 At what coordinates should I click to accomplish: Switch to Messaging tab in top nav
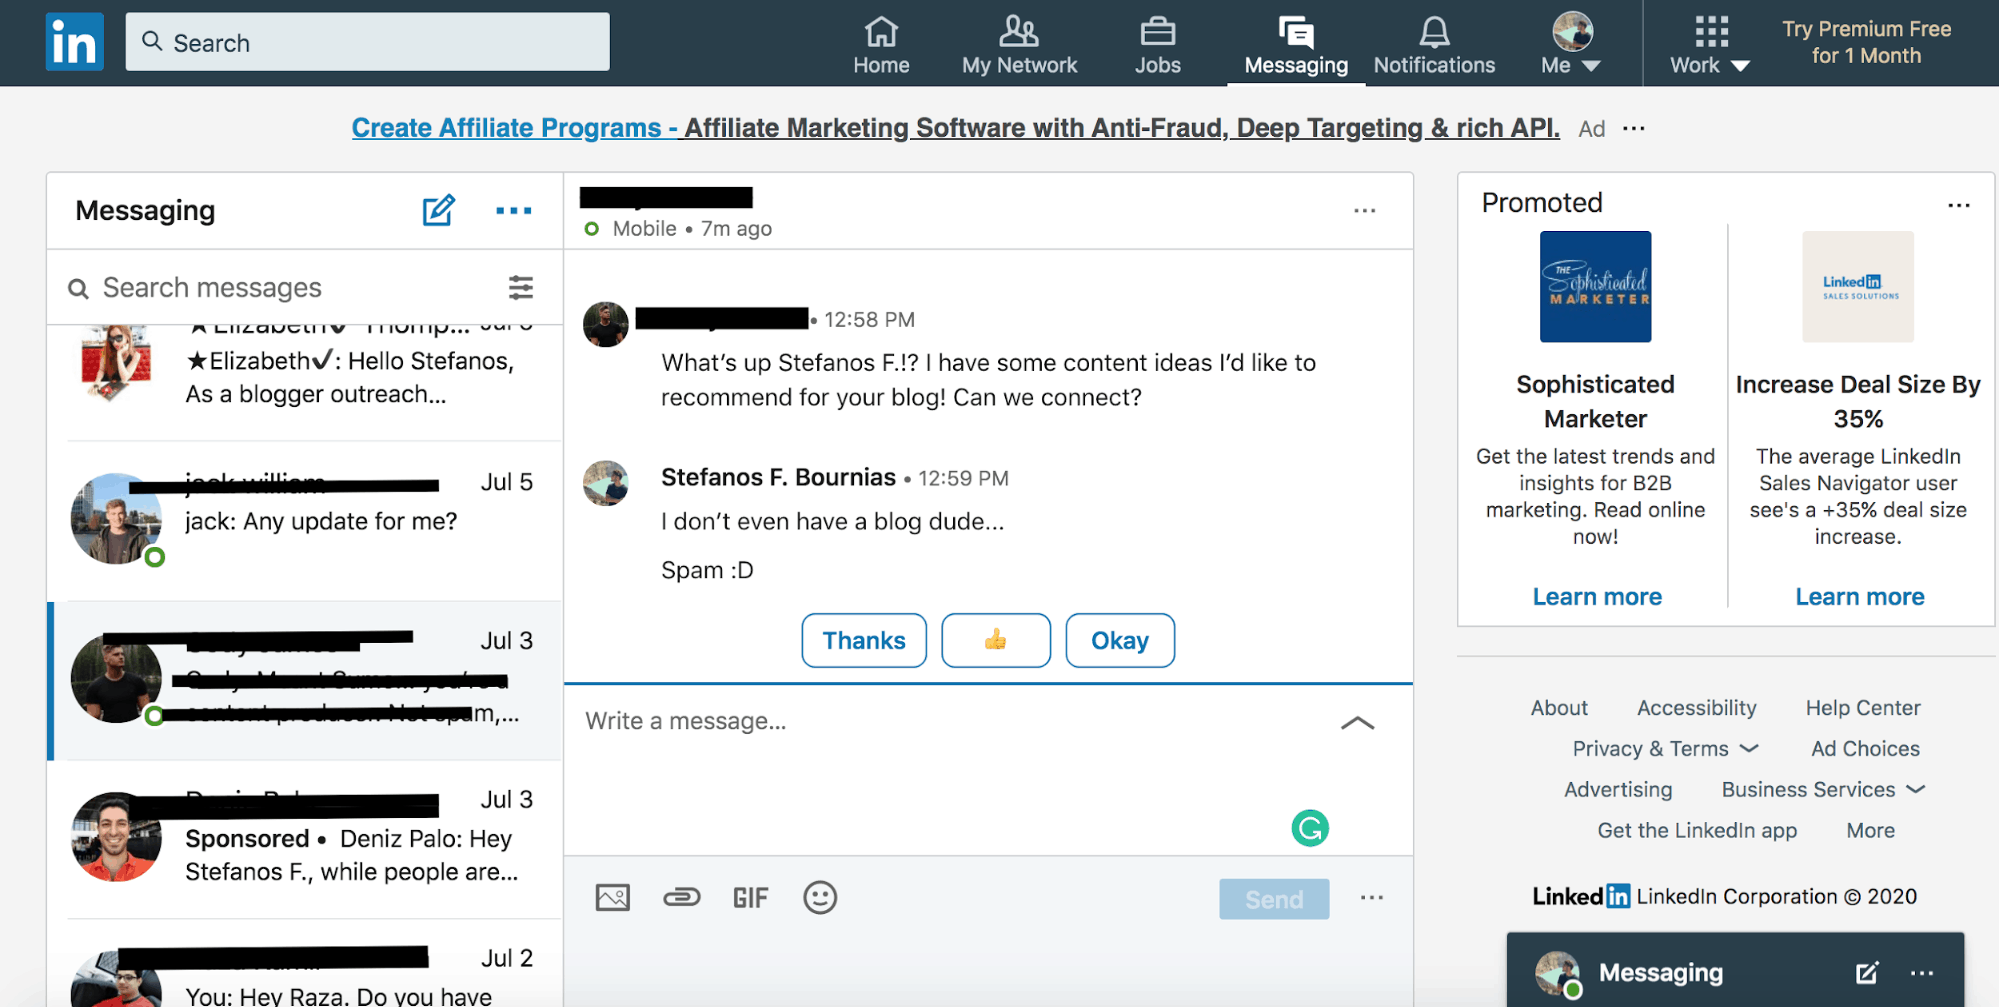coord(1296,45)
